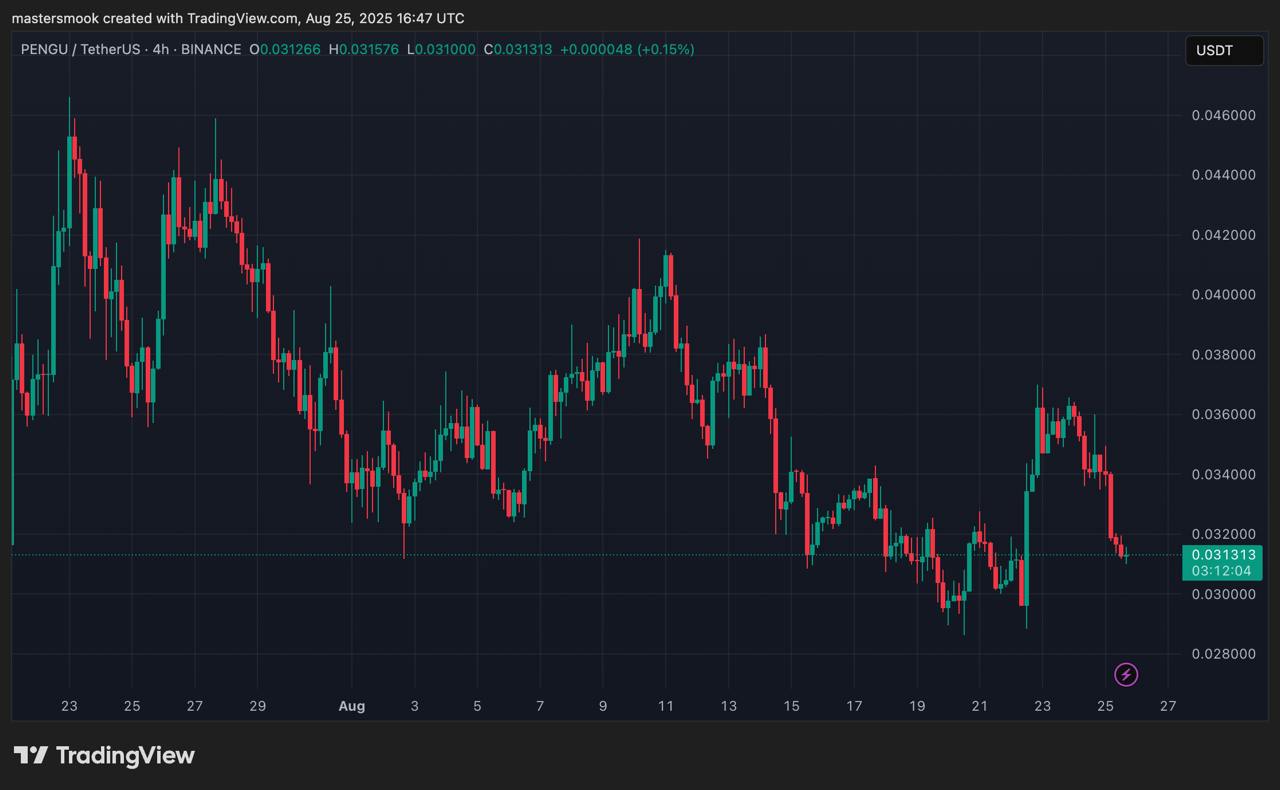Image resolution: width=1280 pixels, height=790 pixels.
Task: Click the BINANCE exchange label
Action: [211, 49]
